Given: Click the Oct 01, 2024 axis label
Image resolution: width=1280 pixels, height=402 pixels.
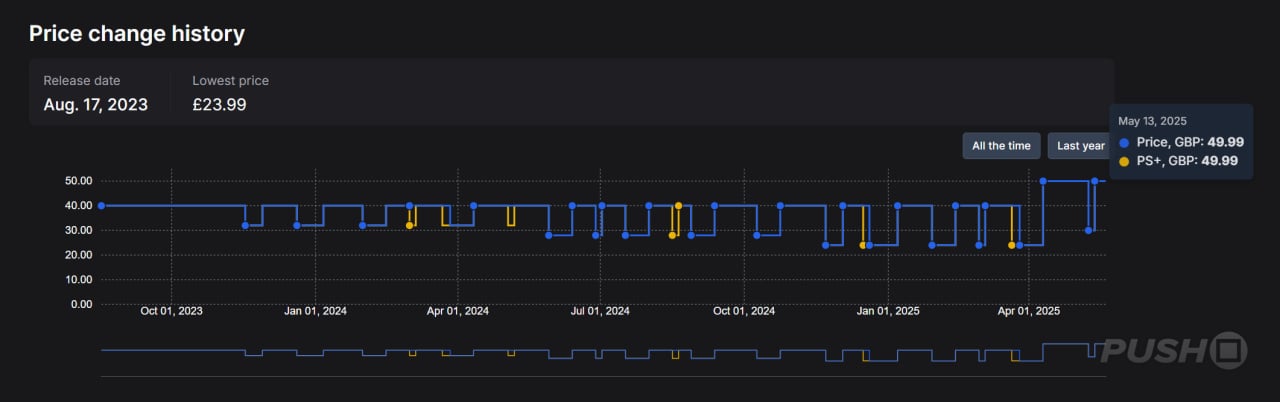Looking at the screenshot, I should pyautogui.click(x=743, y=311).
